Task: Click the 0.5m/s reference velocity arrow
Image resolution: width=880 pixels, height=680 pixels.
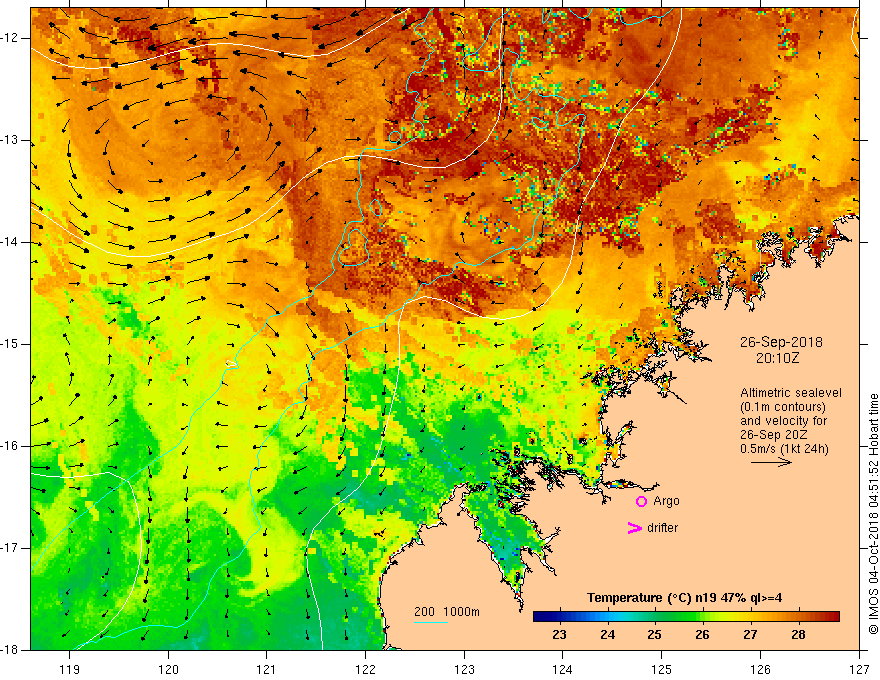Action: tap(771, 462)
